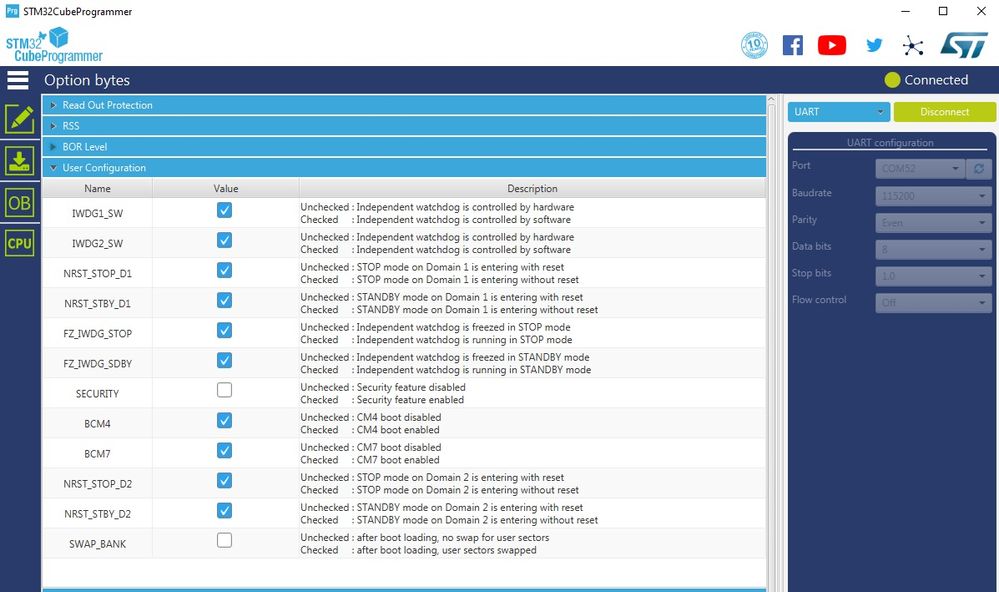Image resolution: width=999 pixels, height=592 pixels.
Task: Click the Value column header
Action: pos(226,189)
